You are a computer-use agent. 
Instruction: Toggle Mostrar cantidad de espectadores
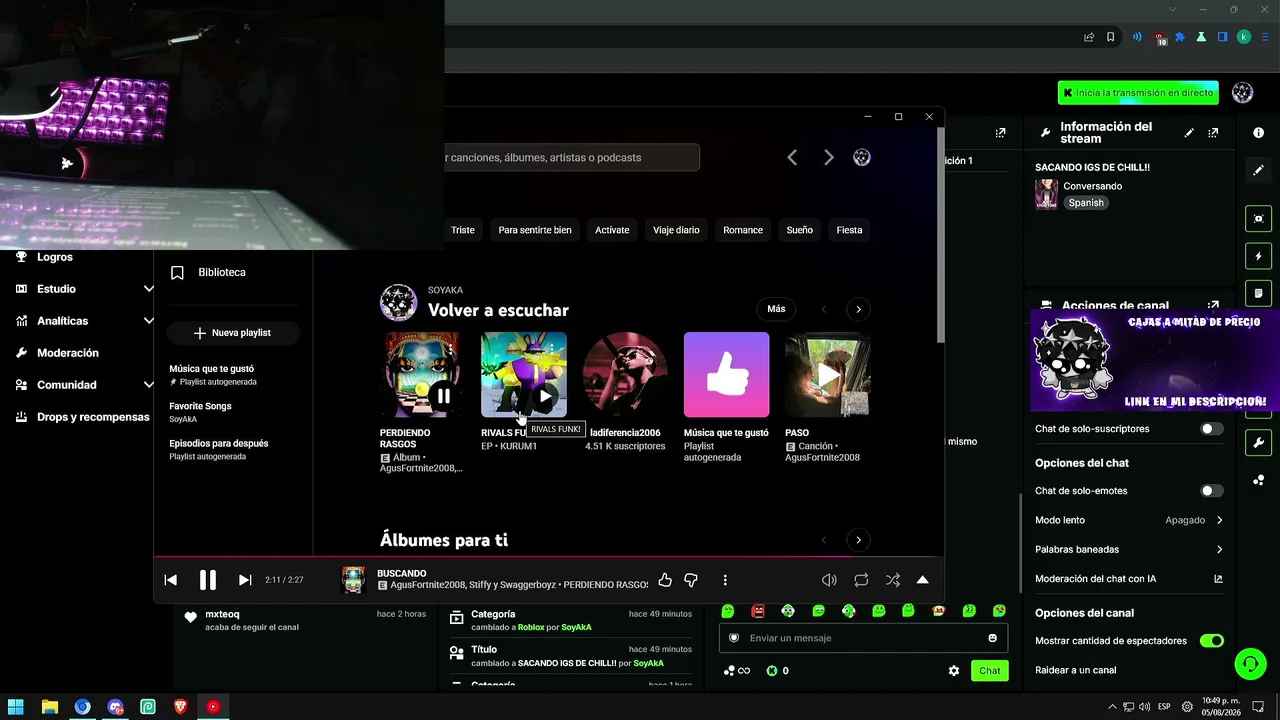1212,641
